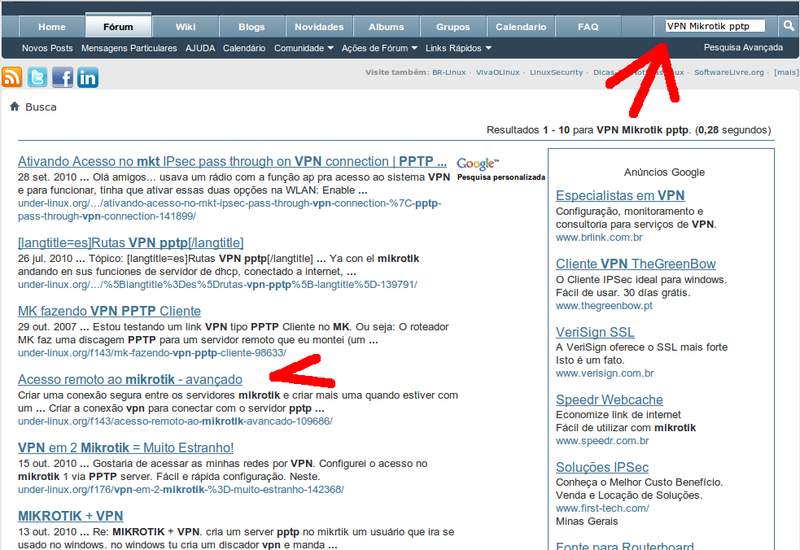Open the Novidades tab
This screenshot has width=800, height=550.
[x=319, y=27]
